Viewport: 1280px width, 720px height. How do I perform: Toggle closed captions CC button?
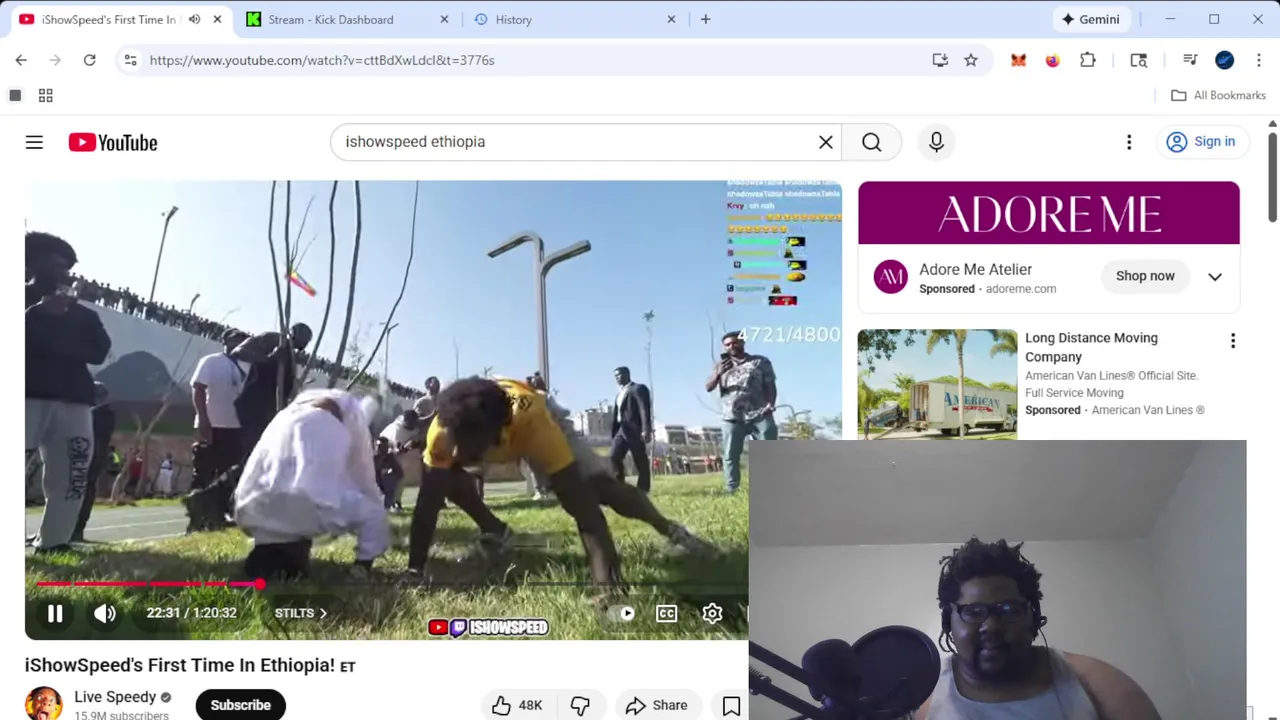(667, 613)
